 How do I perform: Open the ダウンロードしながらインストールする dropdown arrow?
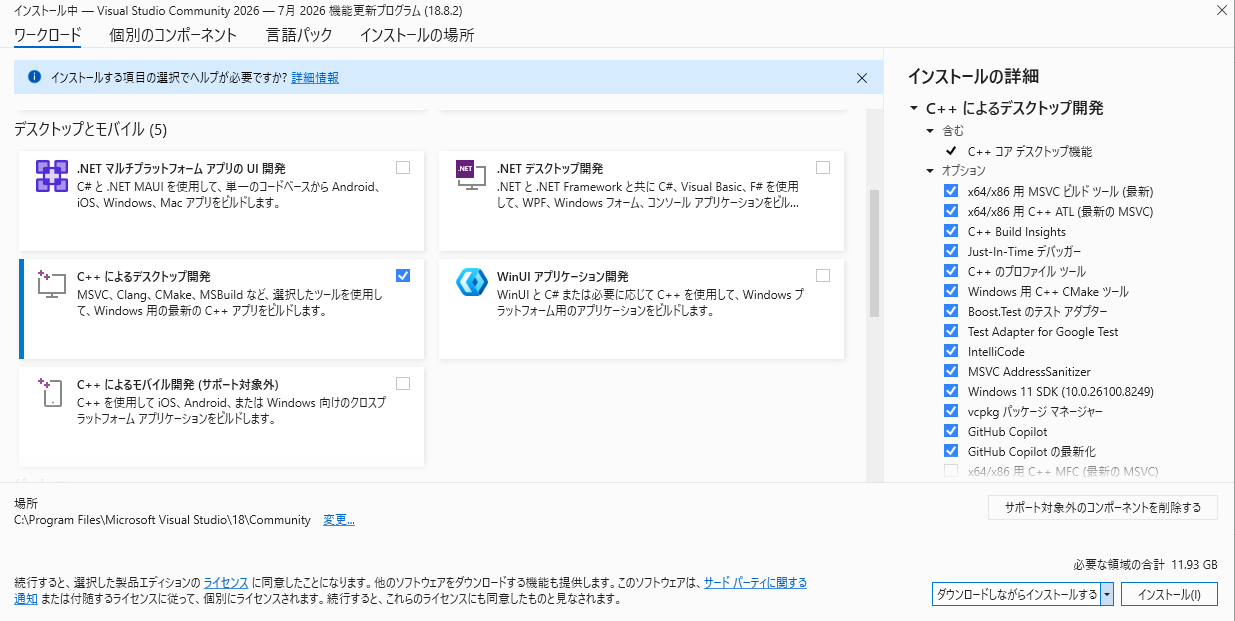[x=1107, y=594]
